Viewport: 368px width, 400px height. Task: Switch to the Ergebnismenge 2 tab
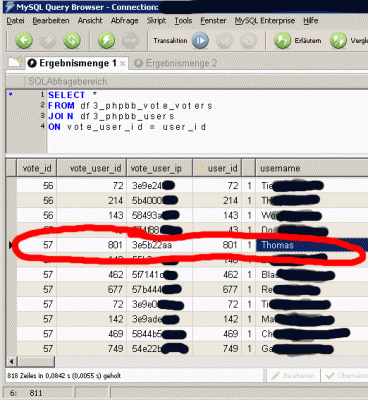click(x=176, y=63)
